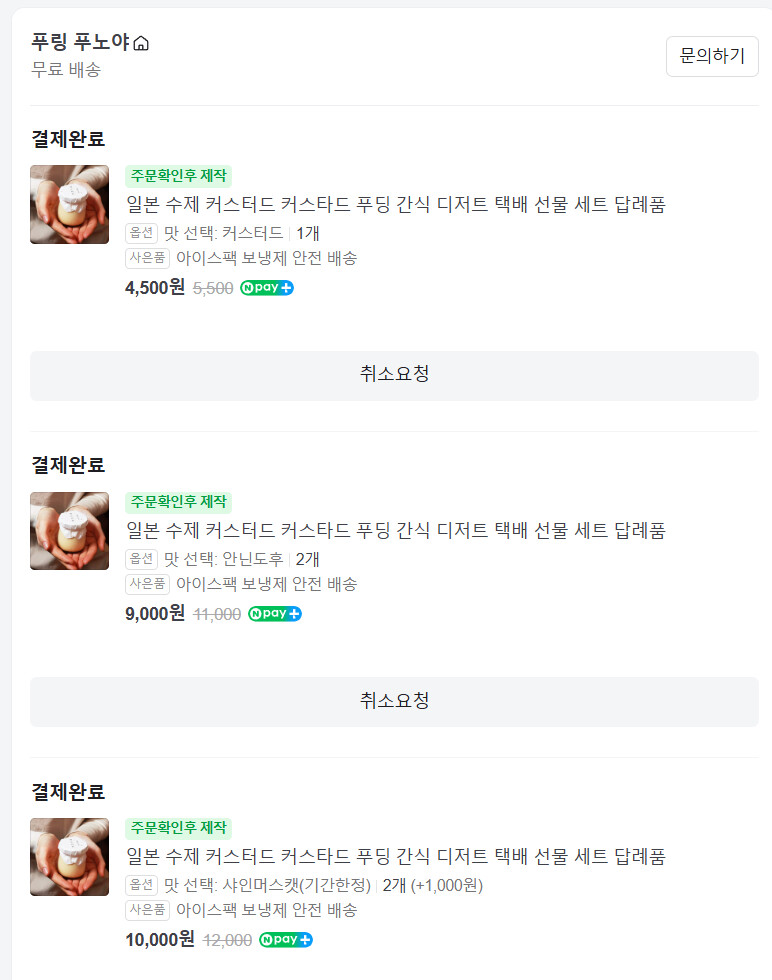
Task: Click the 주문확인후 제작 tag on the first order
Action: coord(178,176)
